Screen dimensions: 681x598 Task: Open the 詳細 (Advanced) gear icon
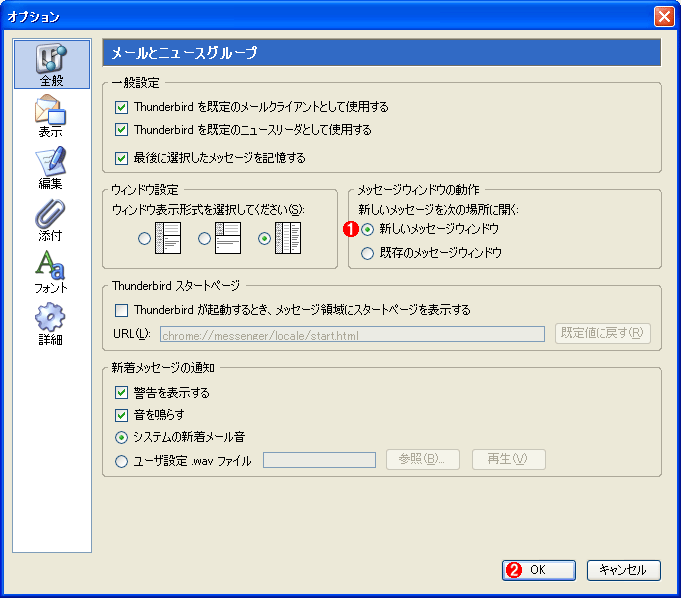51,324
